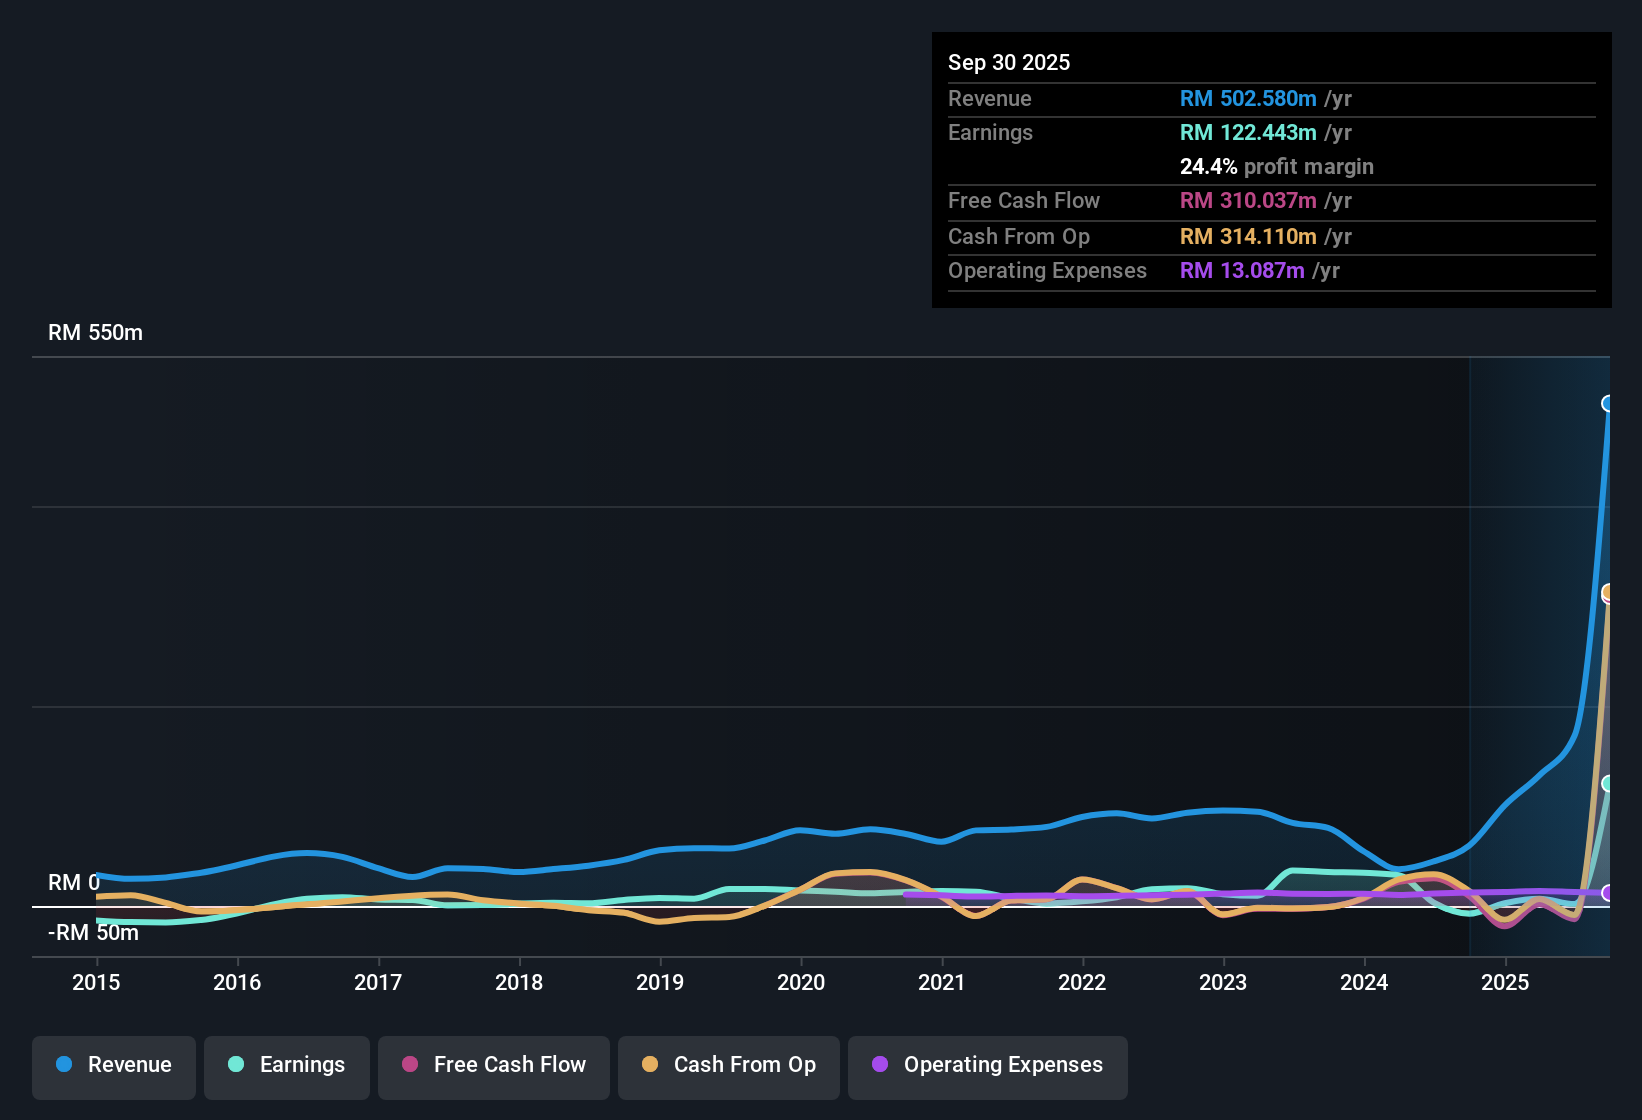Open the Free Cash Flow legend item
Screen dimensions: 1642x1120
click(x=493, y=1066)
